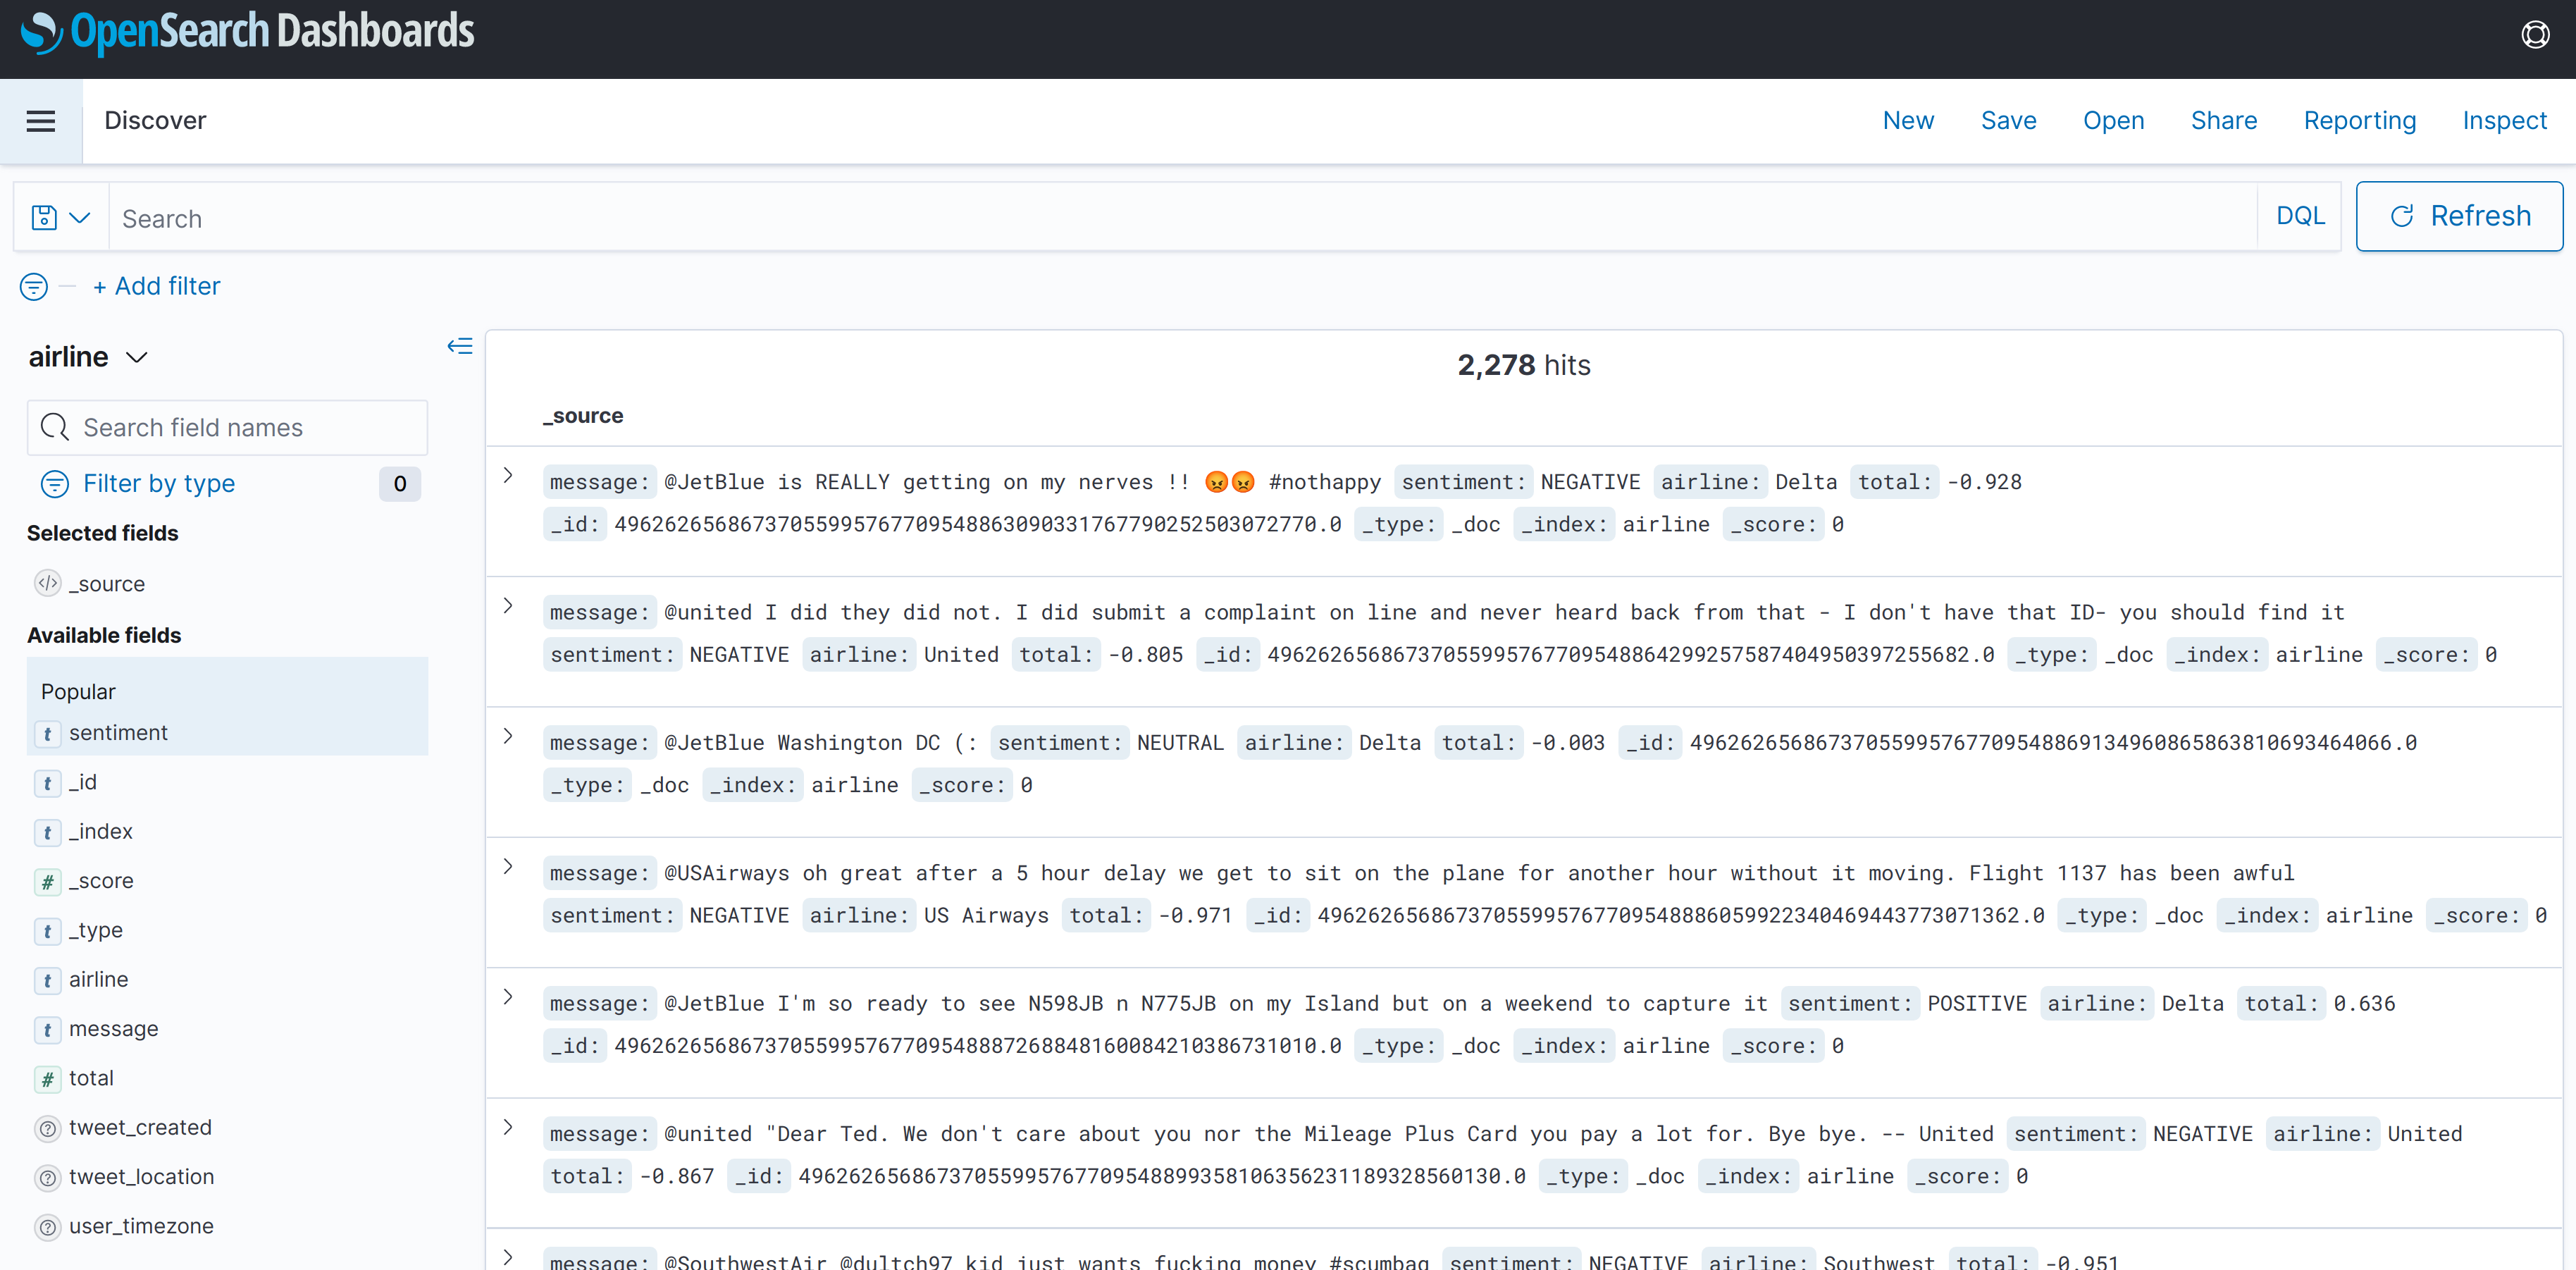
Task: Expand the @united complaint document row
Action: pyautogui.click(x=508, y=606)
